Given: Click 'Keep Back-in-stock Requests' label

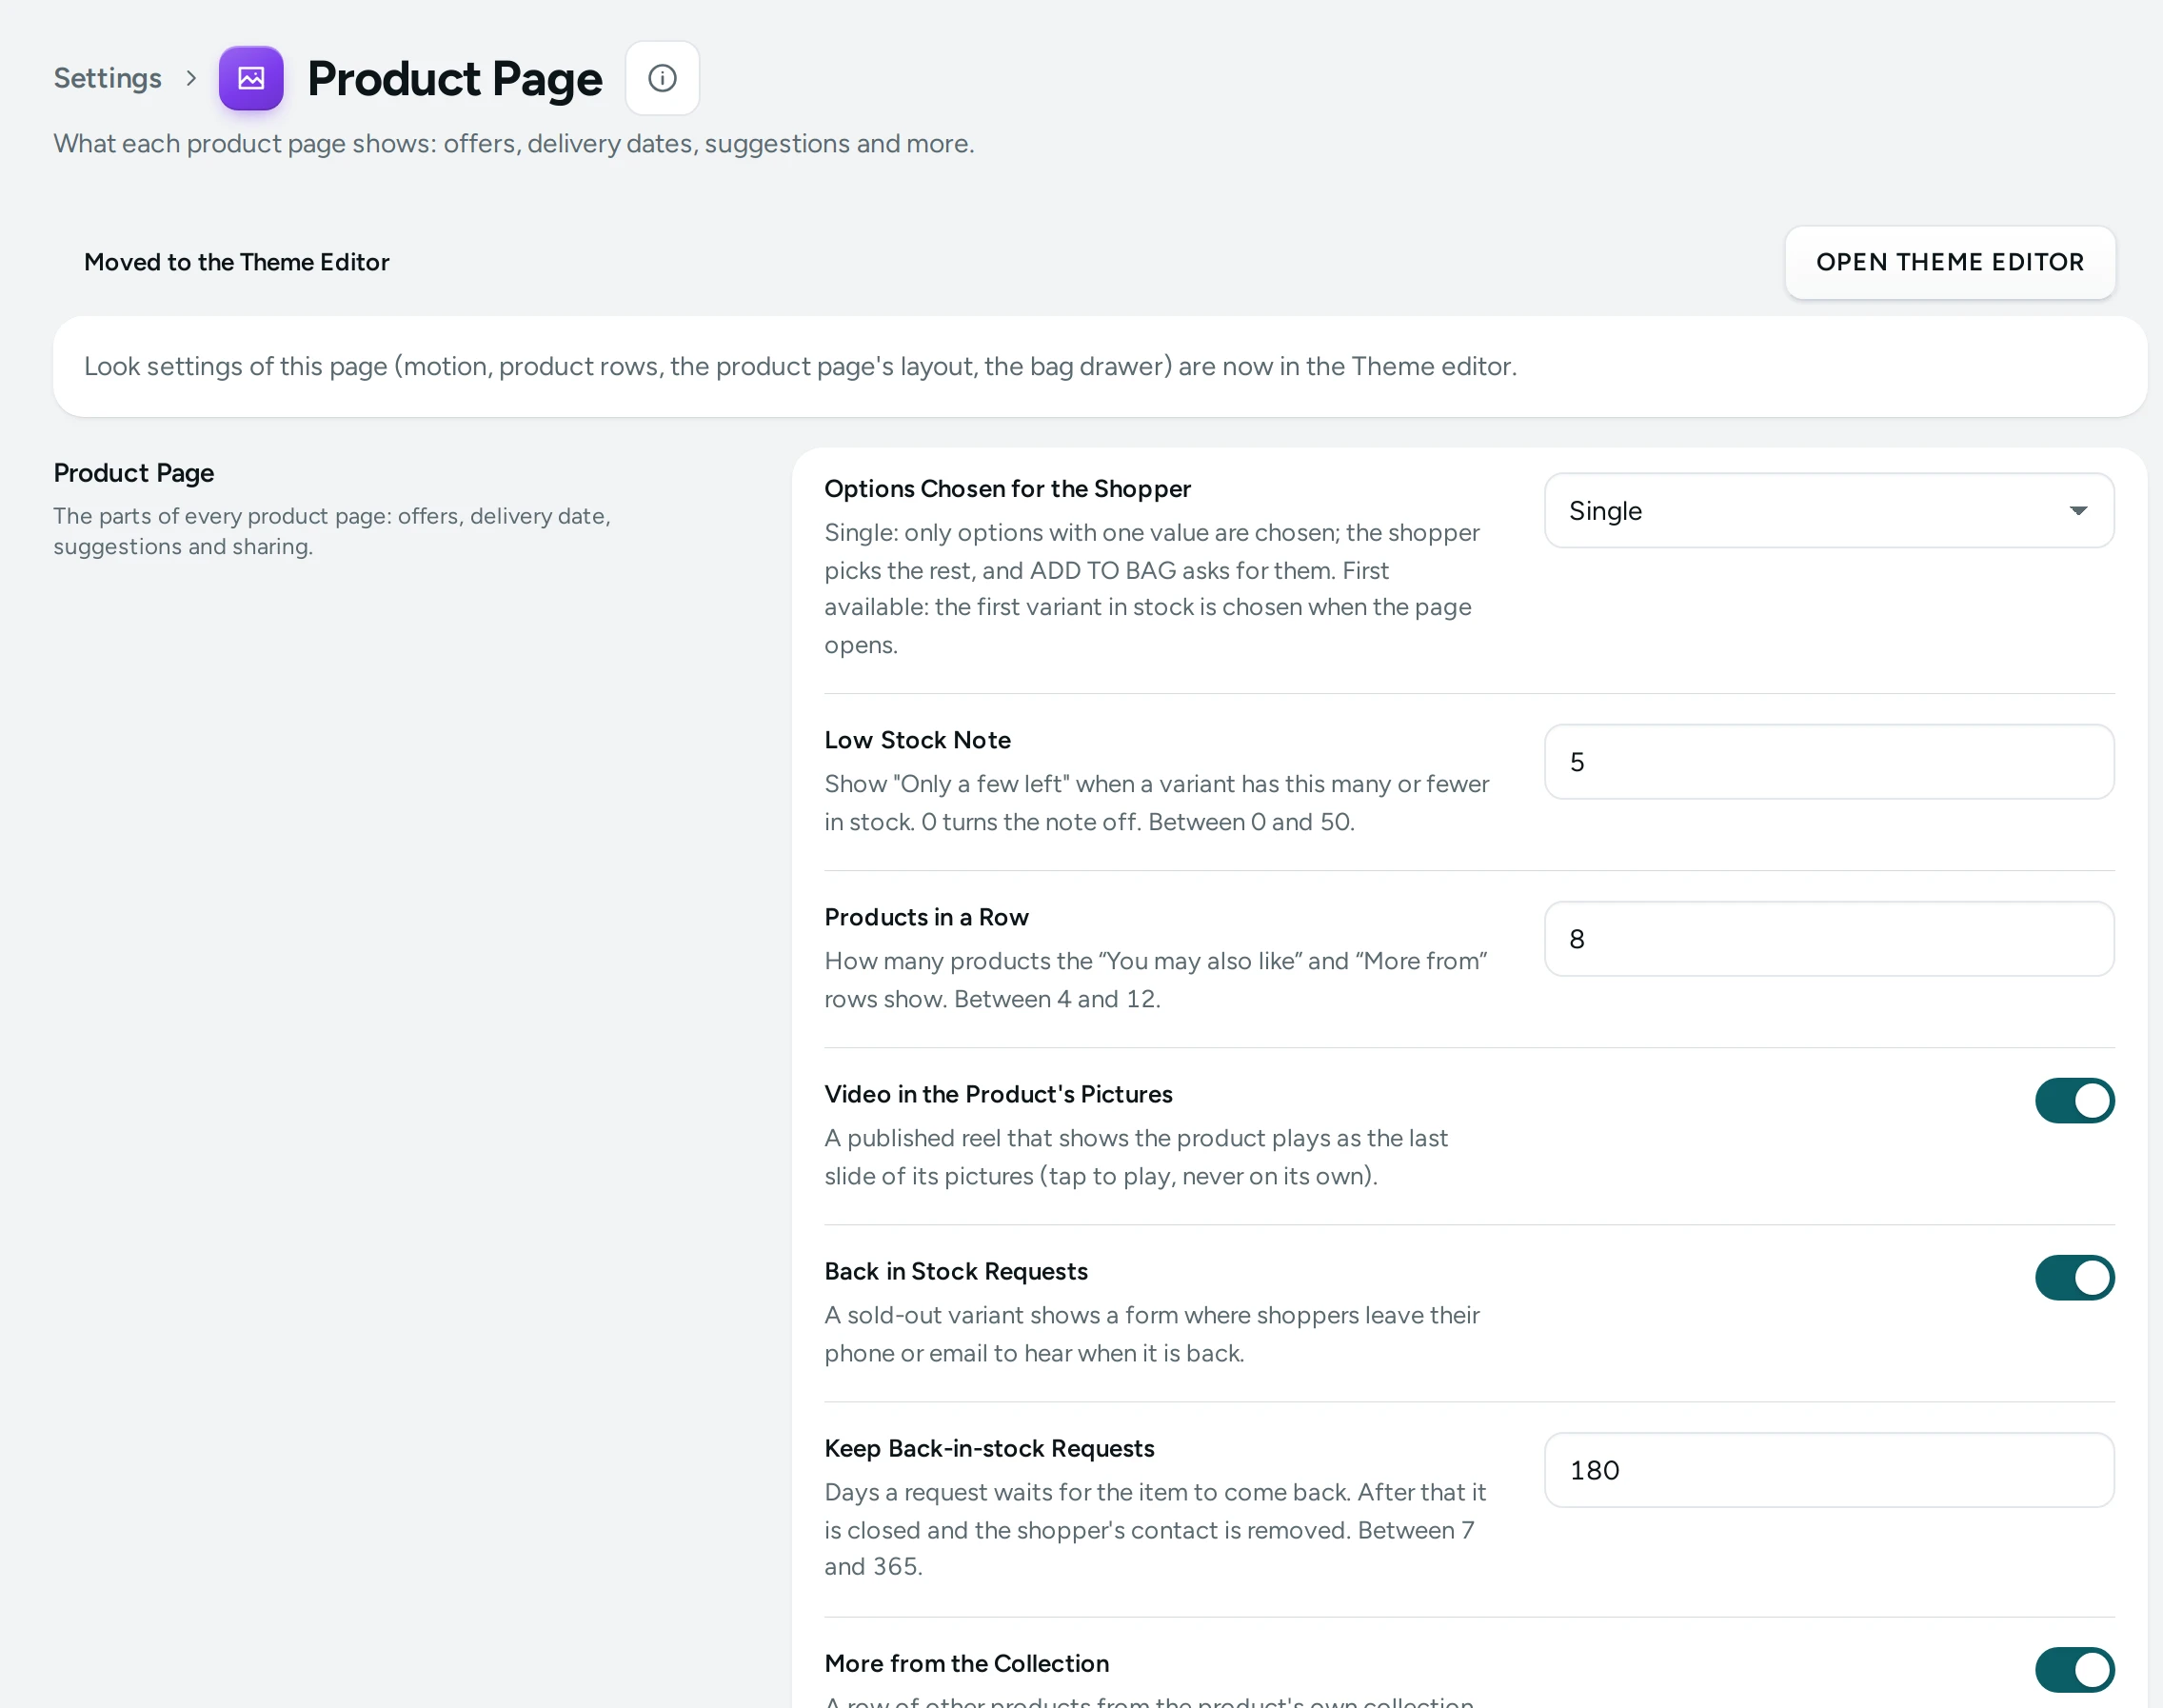Looking at the screenshot, I should [989, 1448].
